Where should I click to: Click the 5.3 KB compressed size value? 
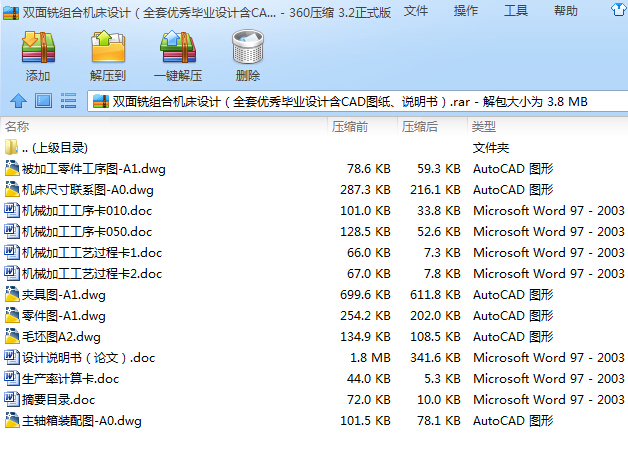pos(442,379)
